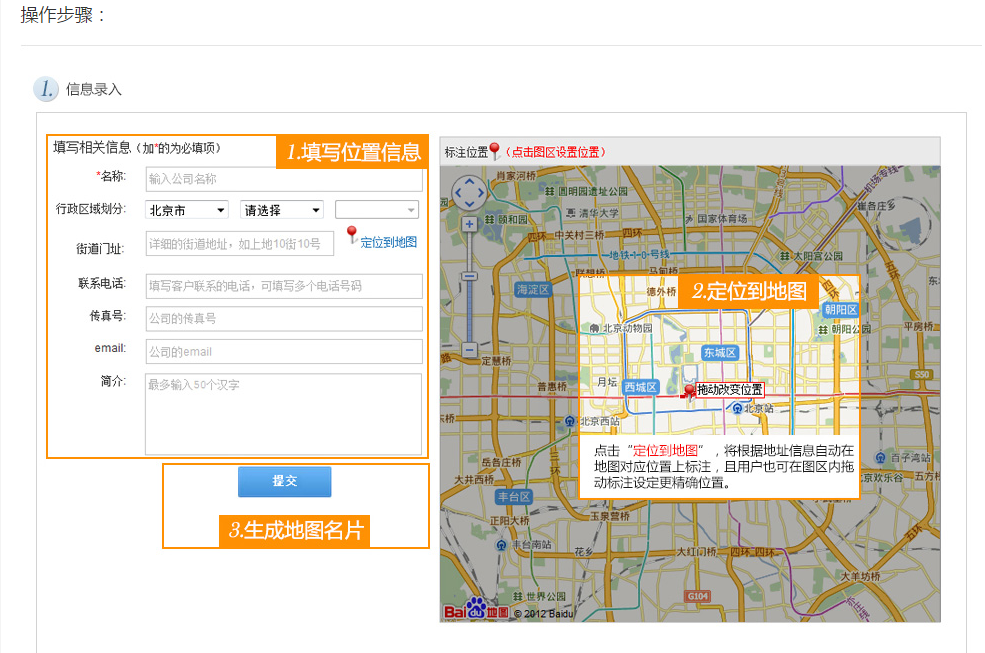This screenshot has width=985, height=653.
Task: Click the 圆明园遗址公园 icon on map
Action: click(550, 190)
